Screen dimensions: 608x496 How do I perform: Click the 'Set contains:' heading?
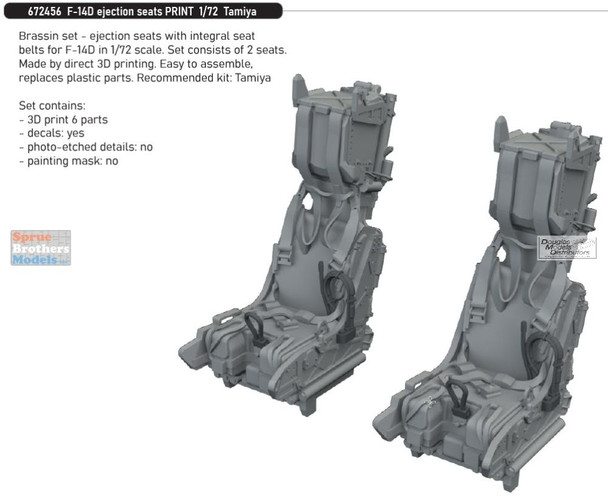(x=52, y=105)
